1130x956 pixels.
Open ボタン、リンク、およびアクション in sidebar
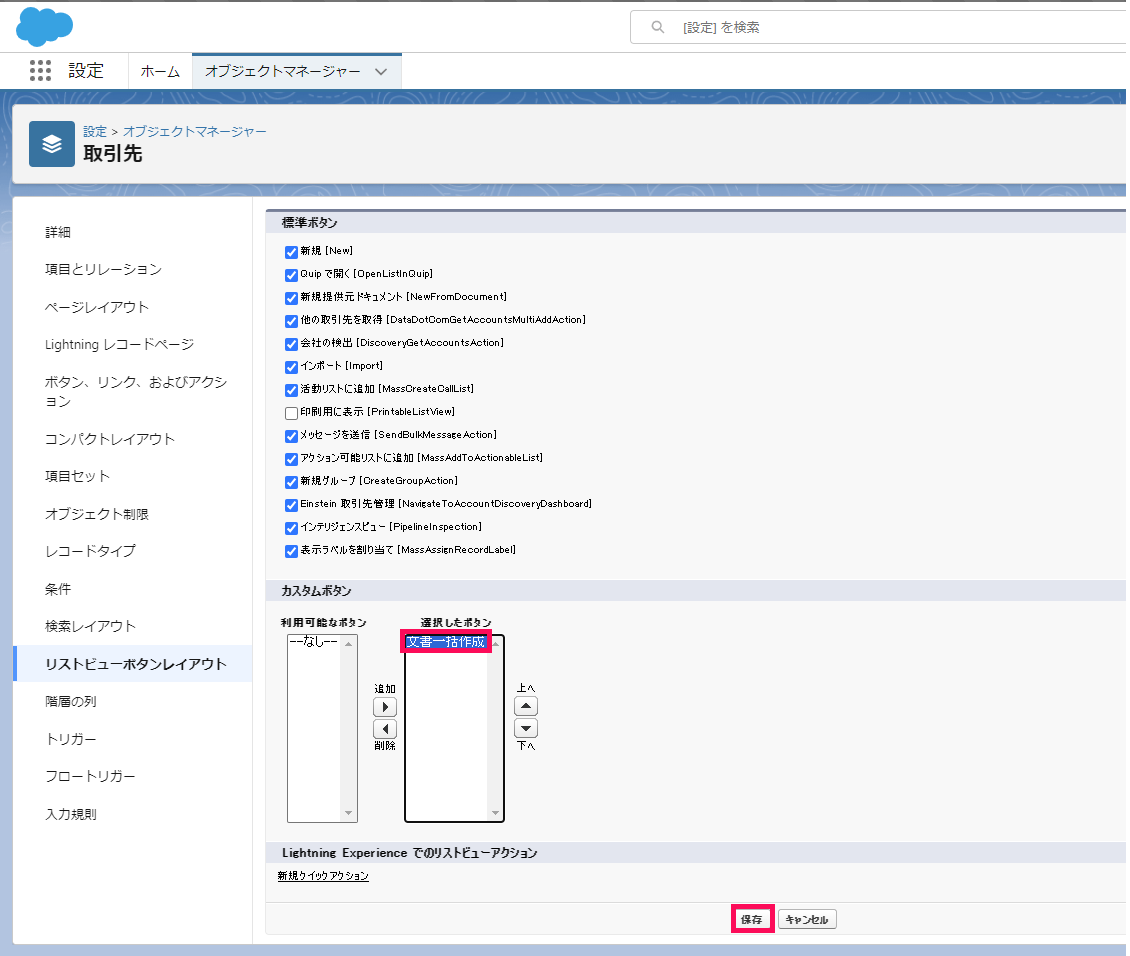click(136, 391)
